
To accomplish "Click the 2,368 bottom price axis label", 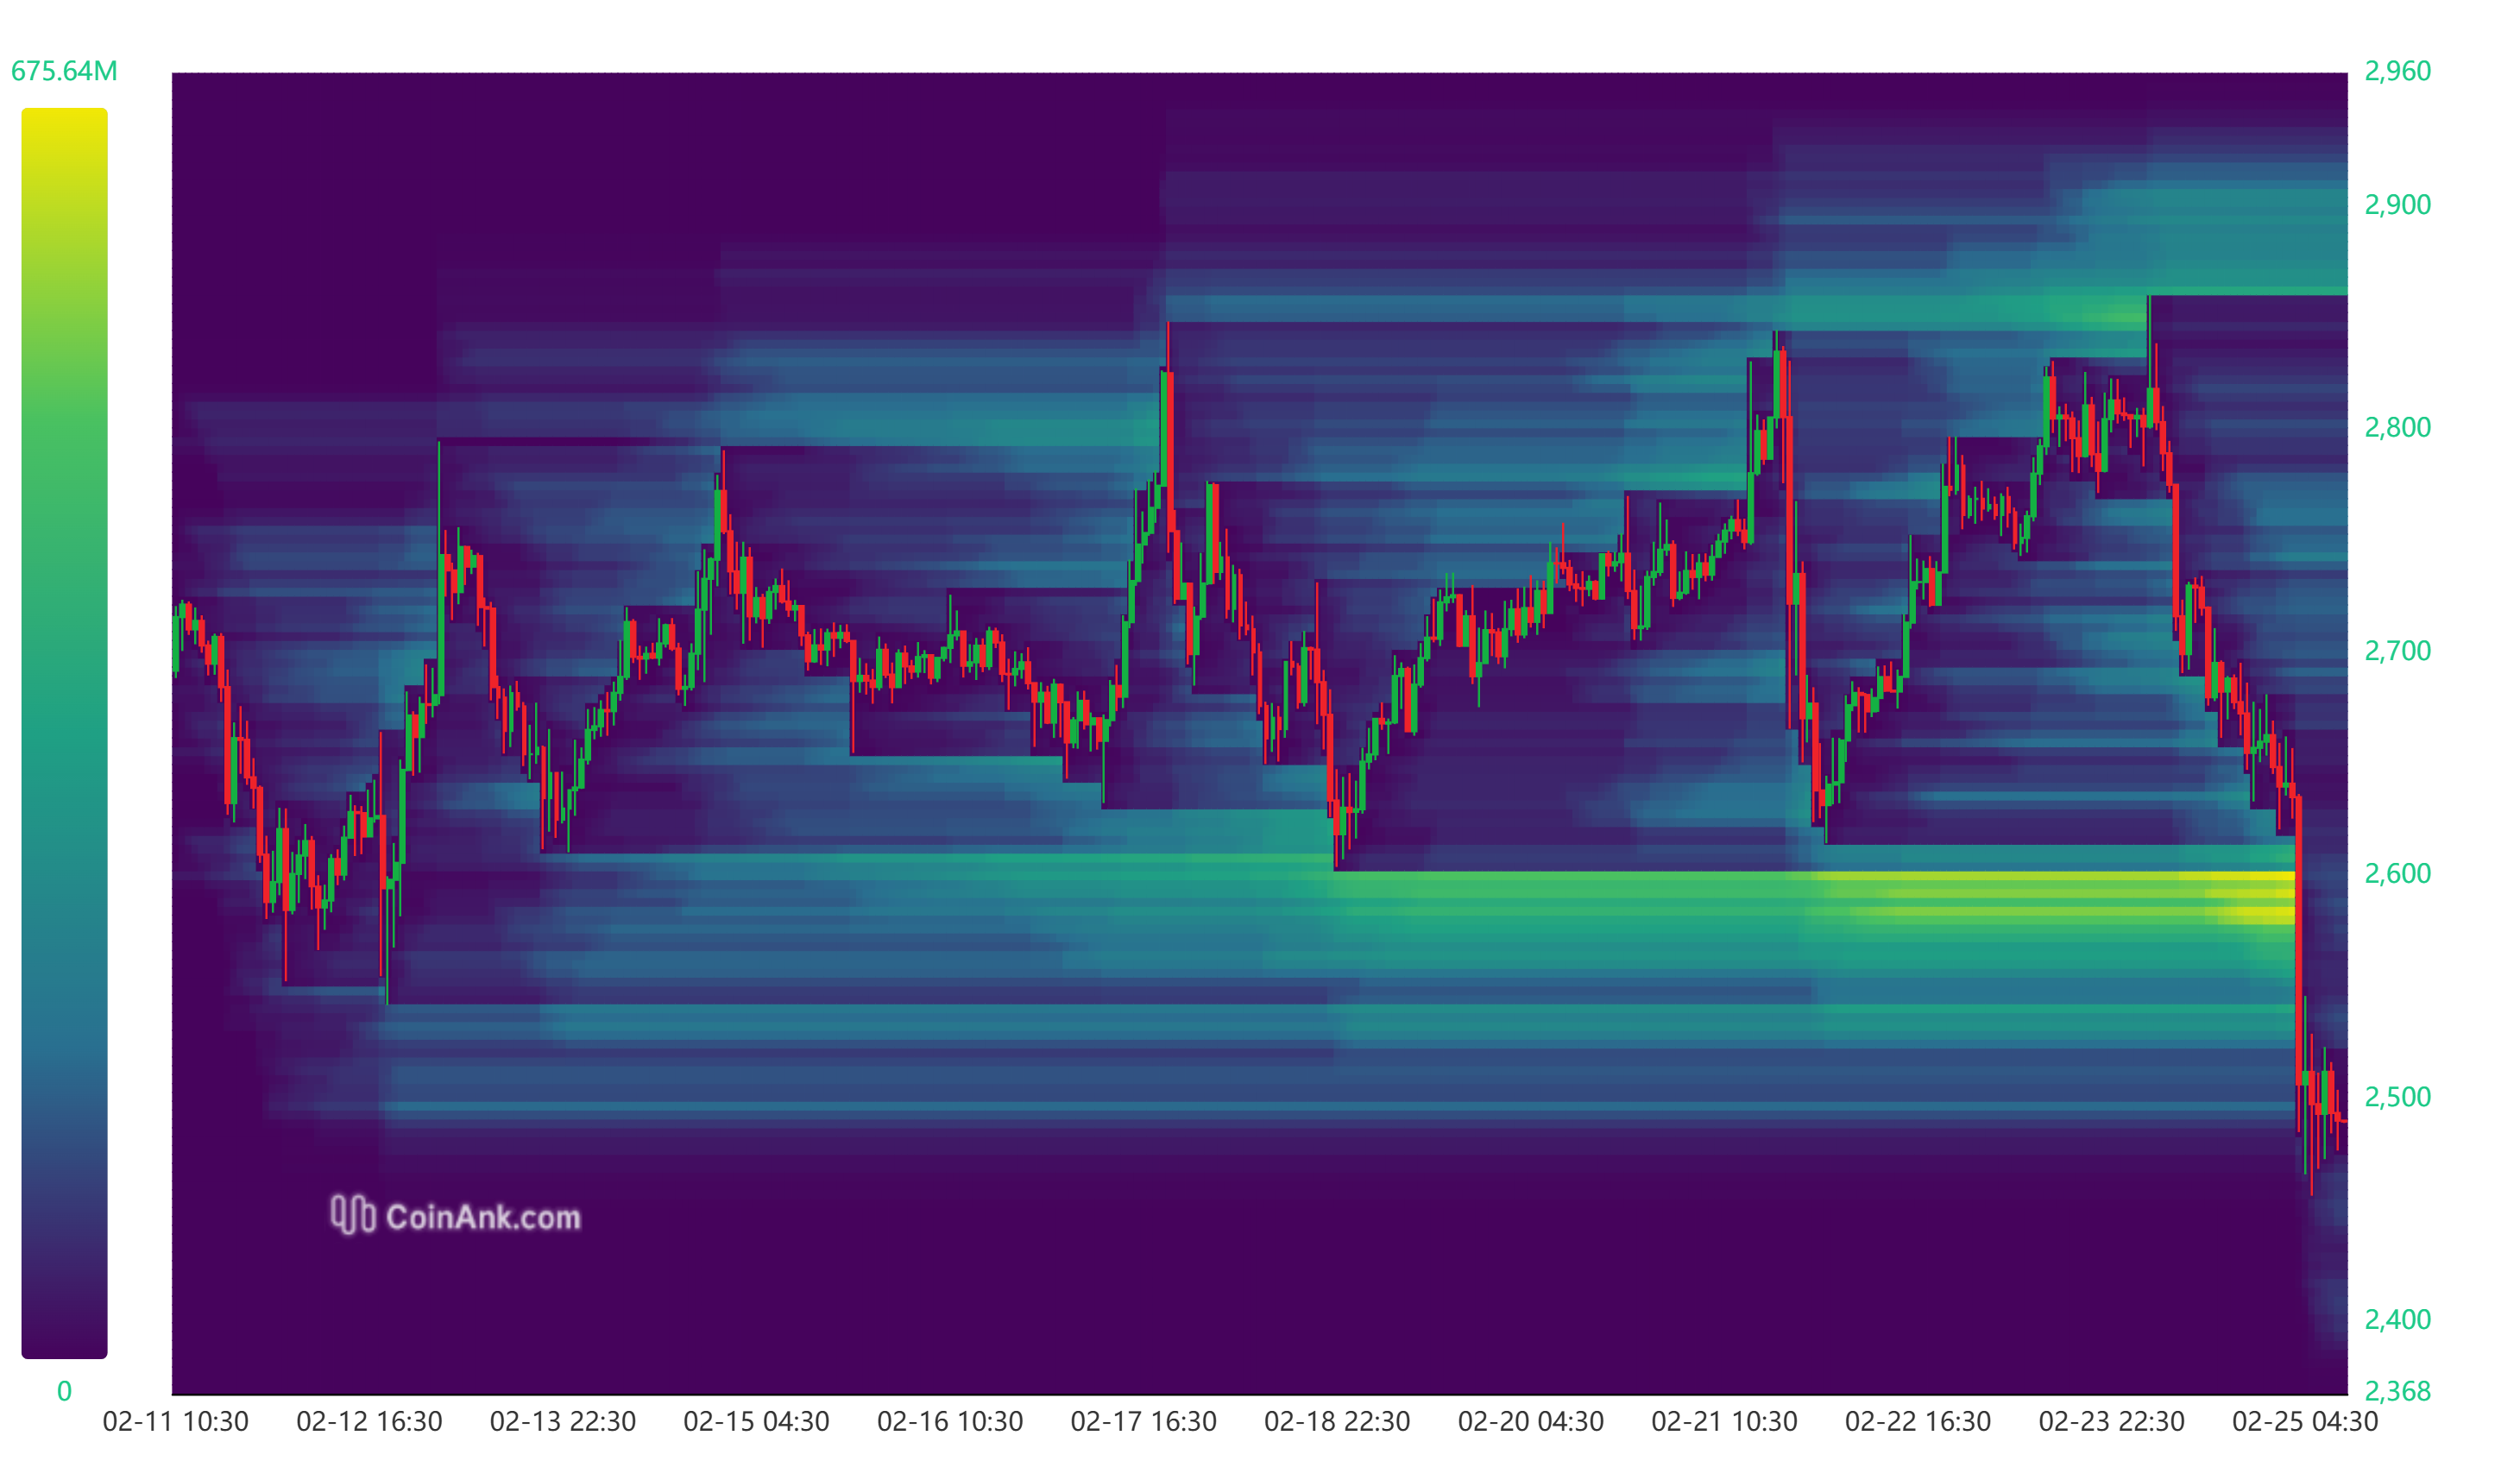I will tap(2397, 1392).
